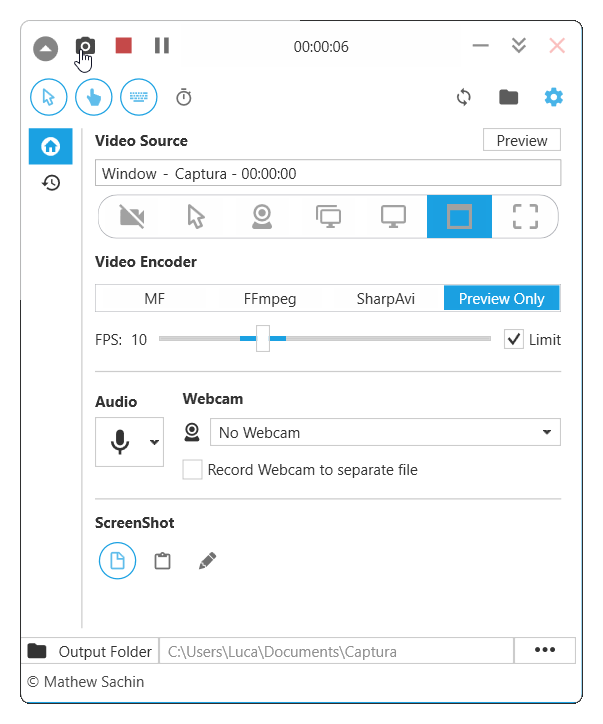Image resolution: width=603 pixels, height=724 pixels.
Task: Toggle include mouse cursor in recording
Action: coord(49,97)
